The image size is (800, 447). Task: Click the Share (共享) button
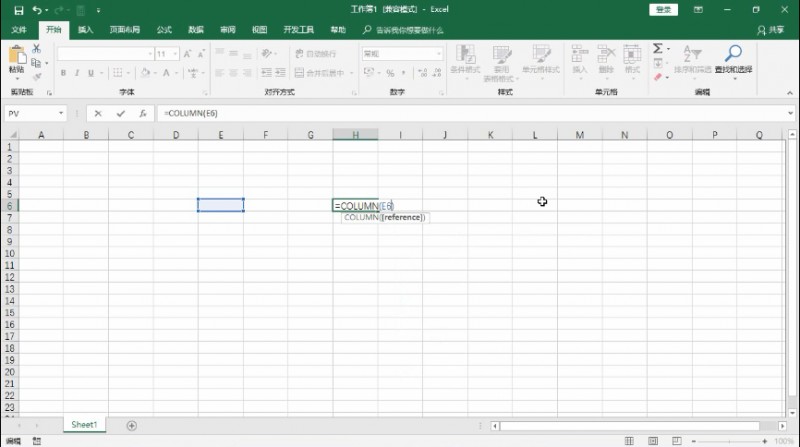(x=771, y=30)
